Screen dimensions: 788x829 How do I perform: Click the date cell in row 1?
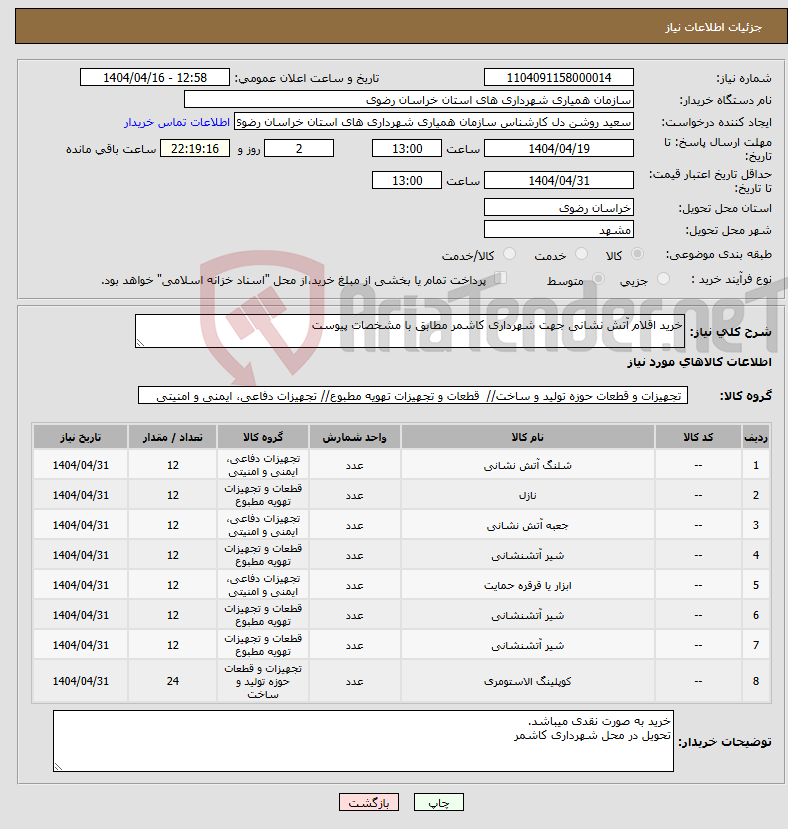(x=80, y=465)
